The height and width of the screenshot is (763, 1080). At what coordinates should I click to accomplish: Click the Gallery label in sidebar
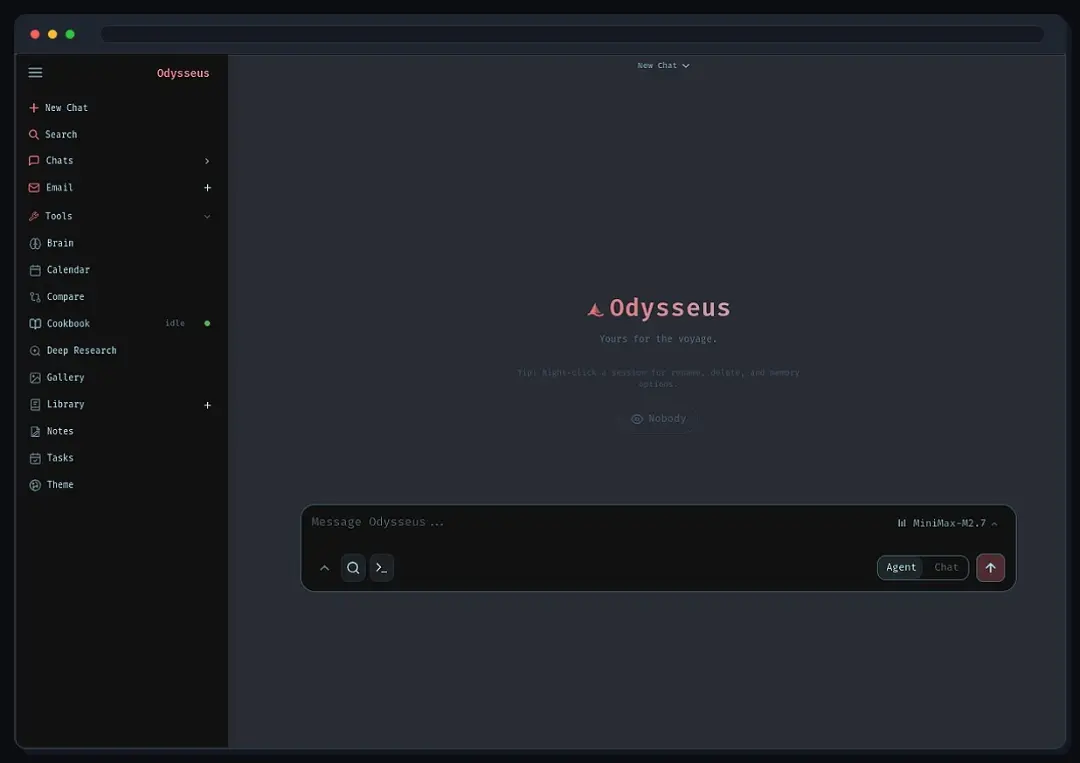65,378
